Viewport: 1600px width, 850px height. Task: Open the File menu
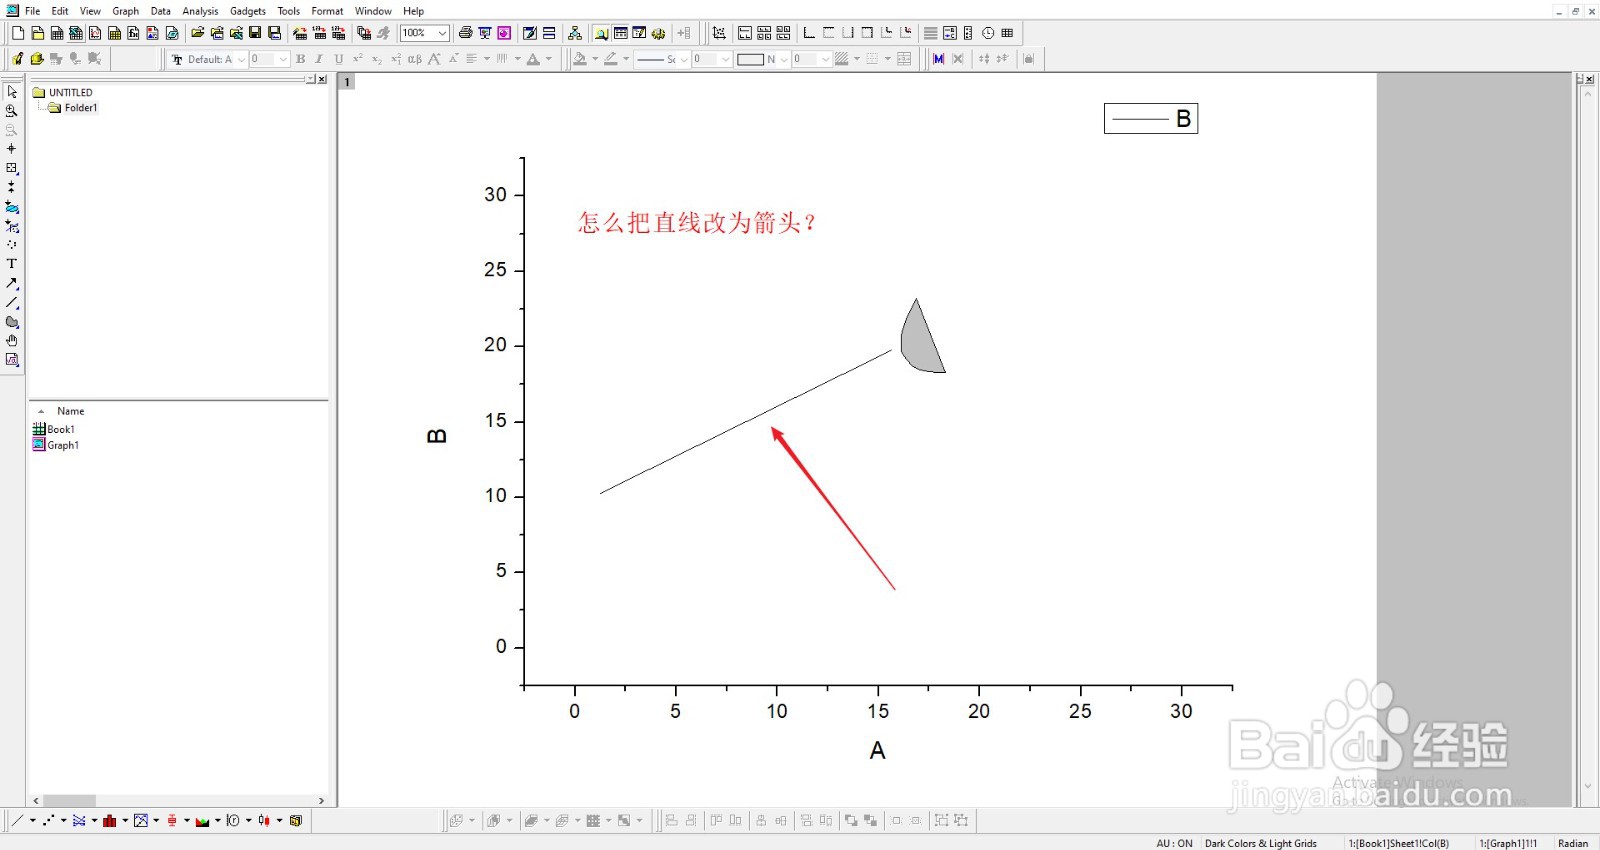click(32, 11)
